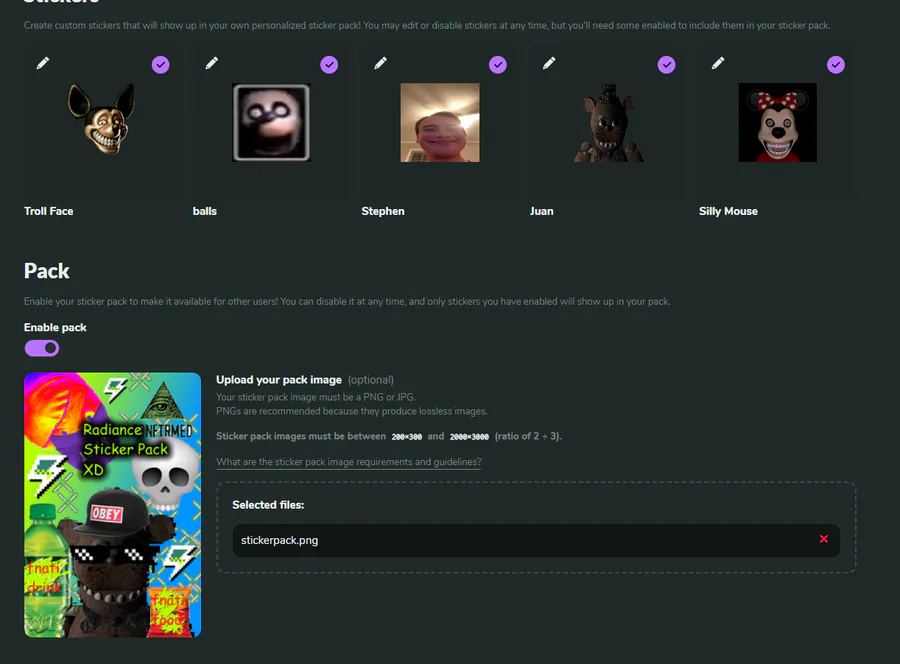The height and width of the screenshot is (664, 900).
Task: Uncheck the balls sticker enabled checkmark
Action: [329, 65]
